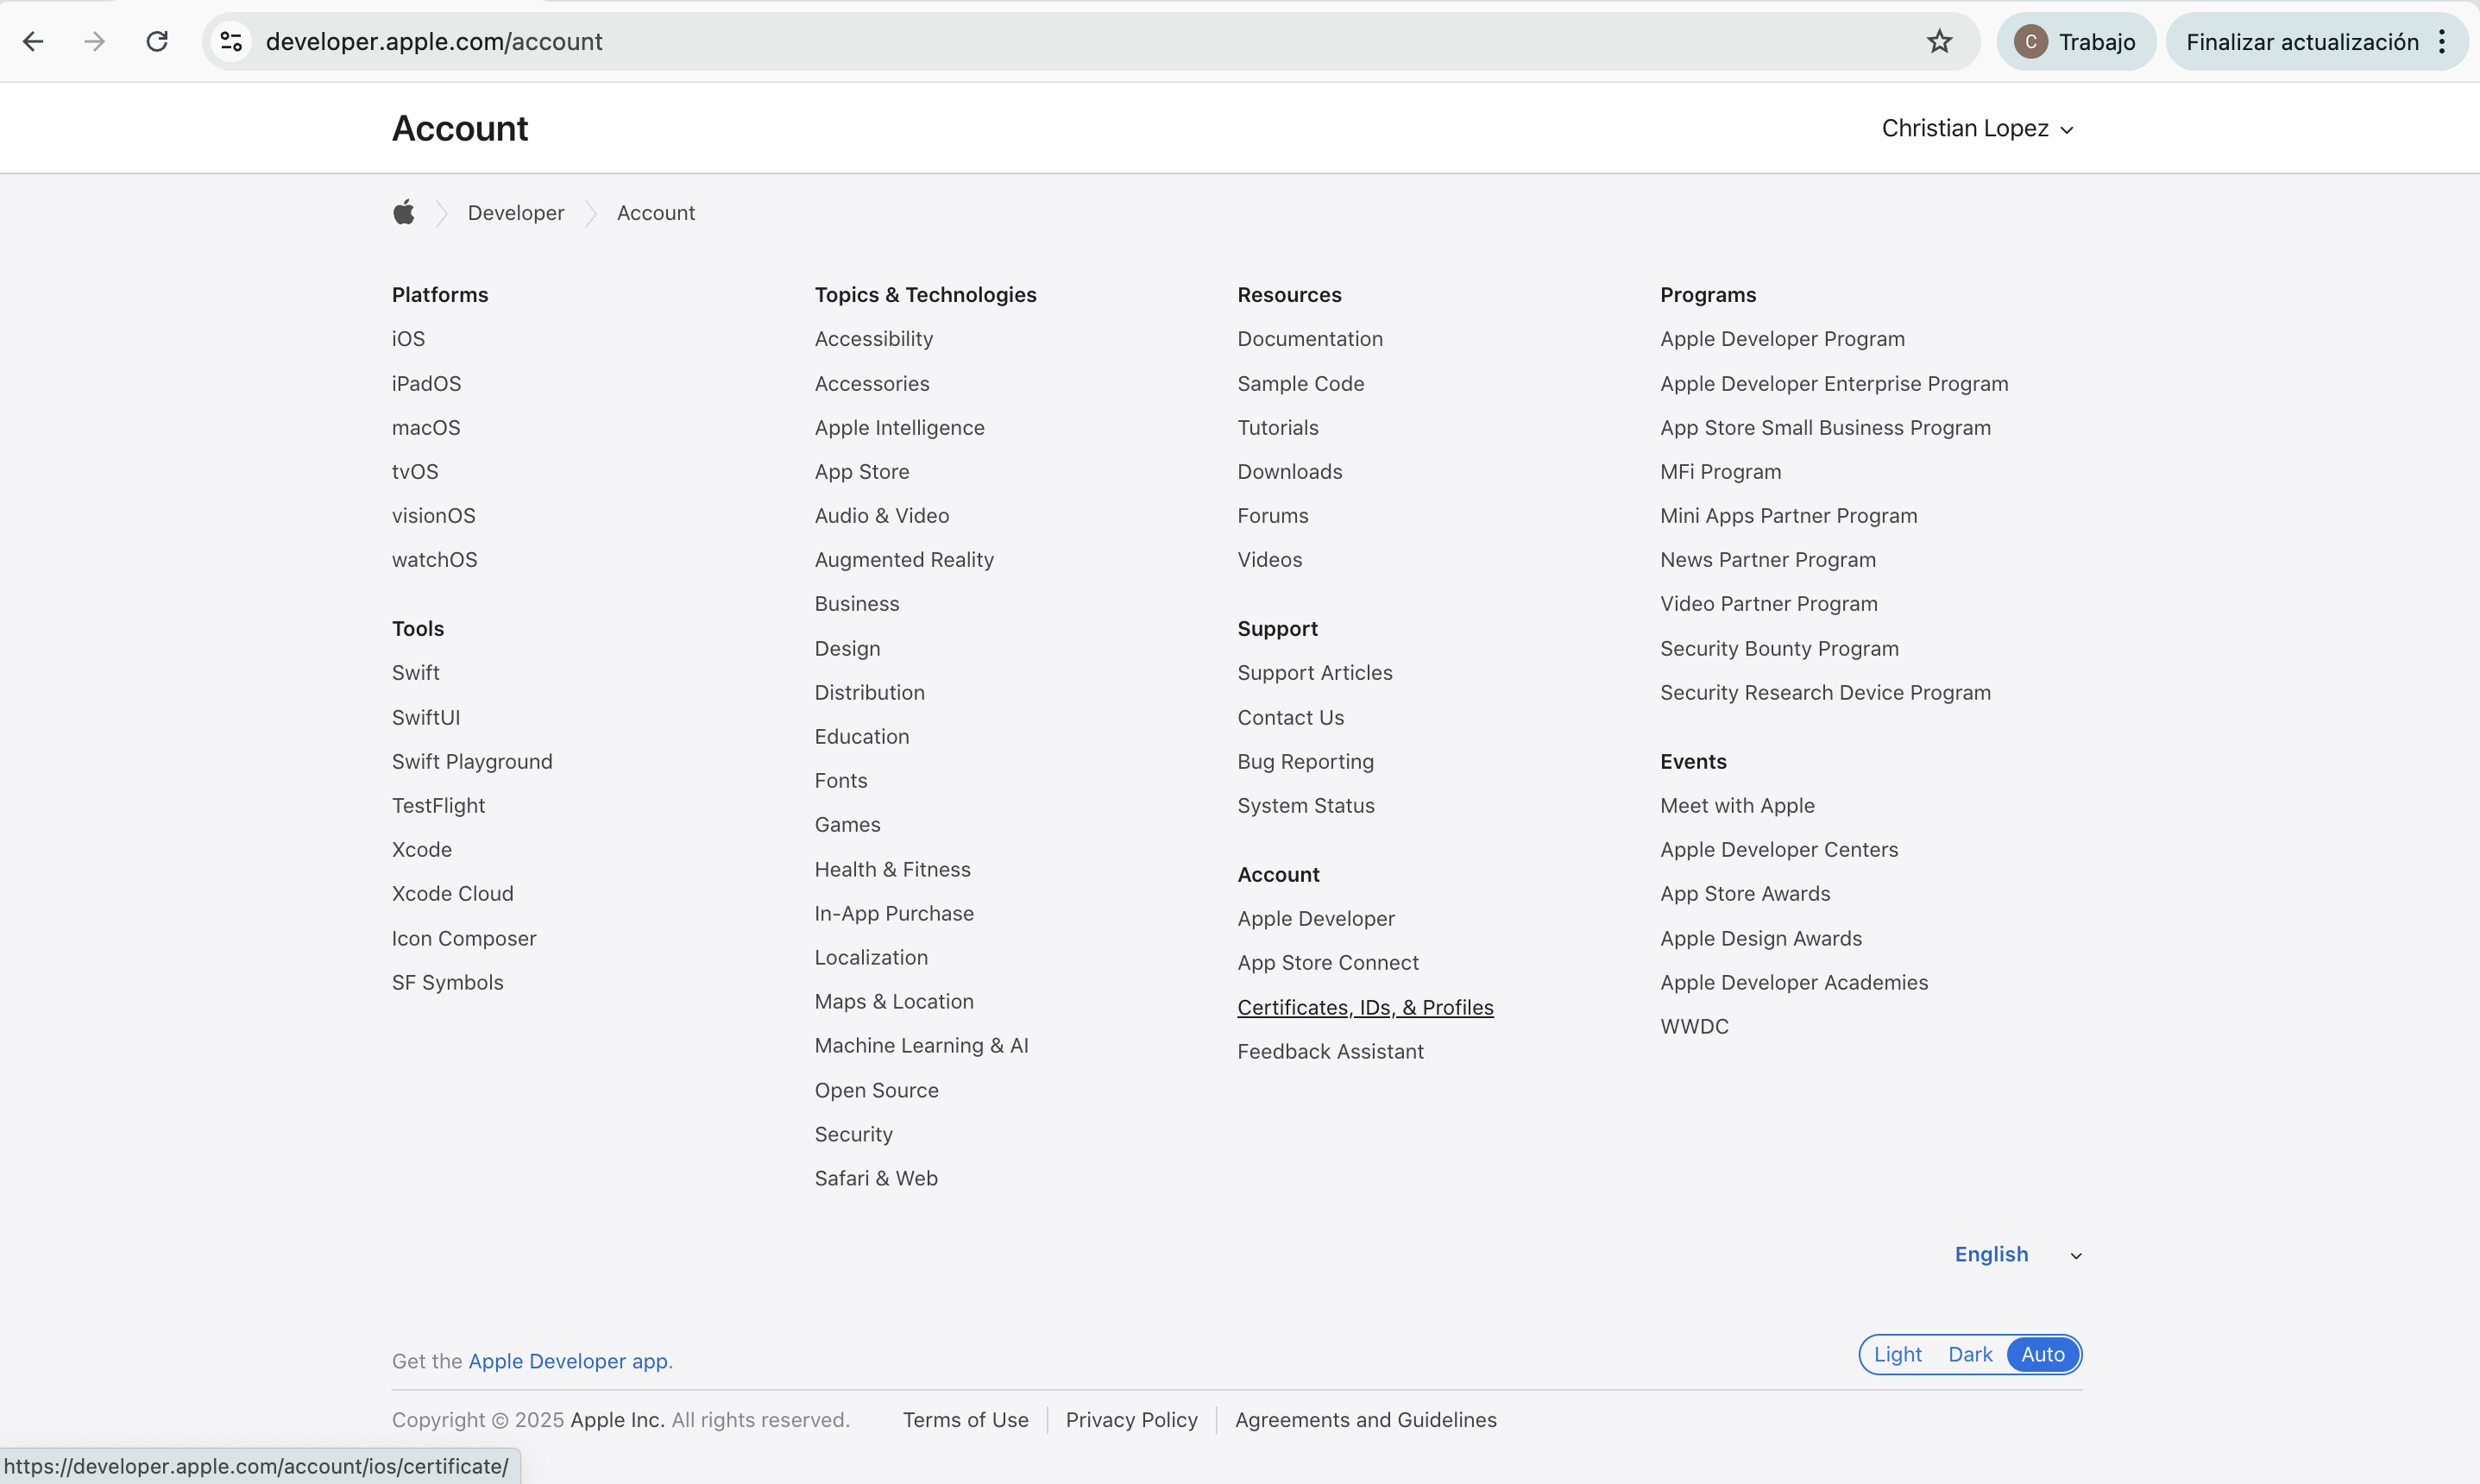Select the Account breadcrumb item
The width and height of the screenshot is (2480, 1484).
point(655,213)
